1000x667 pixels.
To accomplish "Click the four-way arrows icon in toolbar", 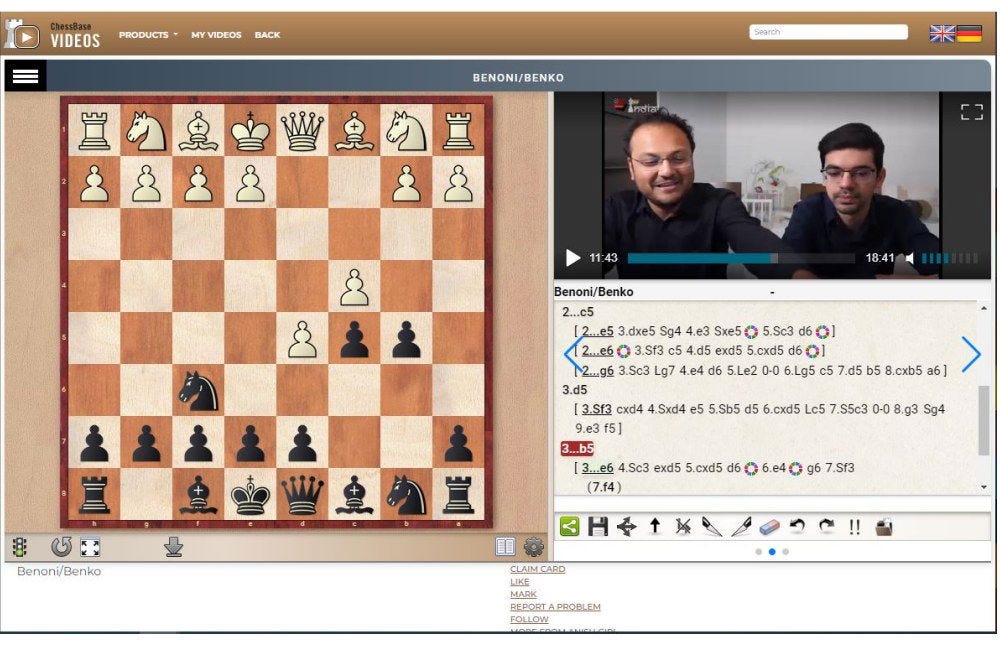I will tap(626, 527).
